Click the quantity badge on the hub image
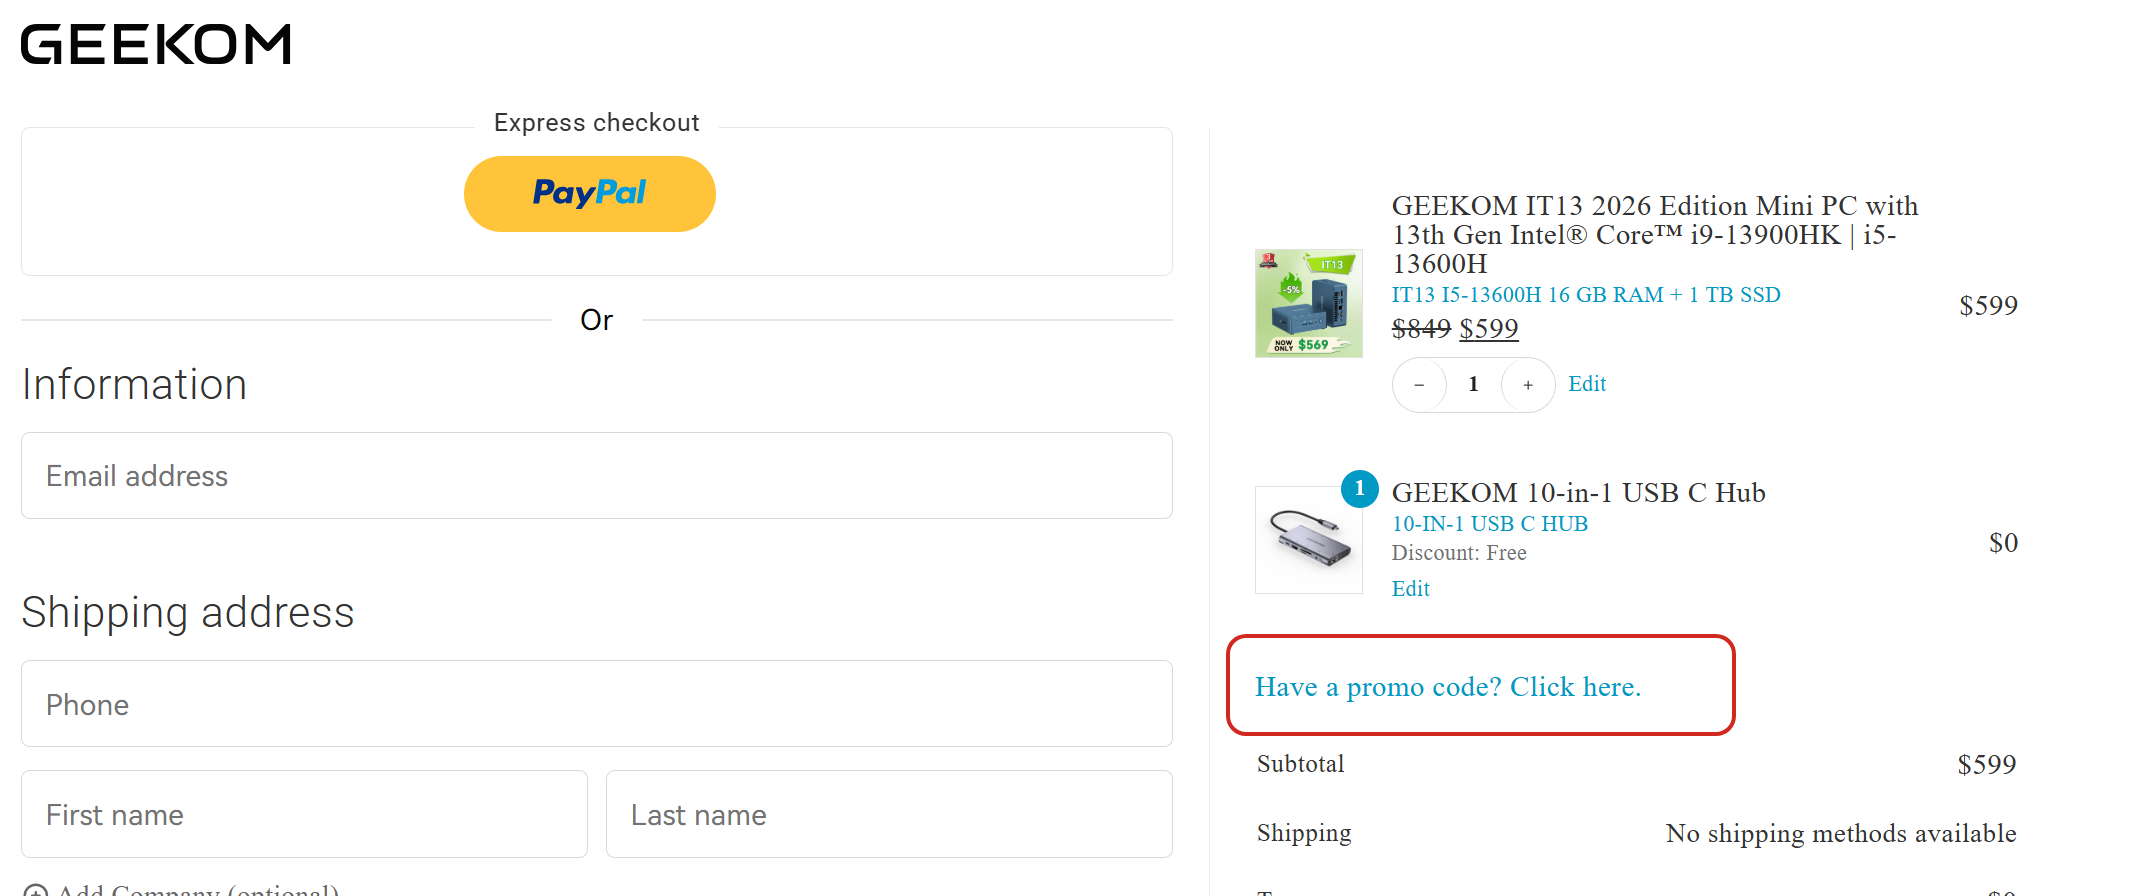Image resolution: width=2142 pixels, height=896 pixels. pyautogui.click(x=1359, y=489)
